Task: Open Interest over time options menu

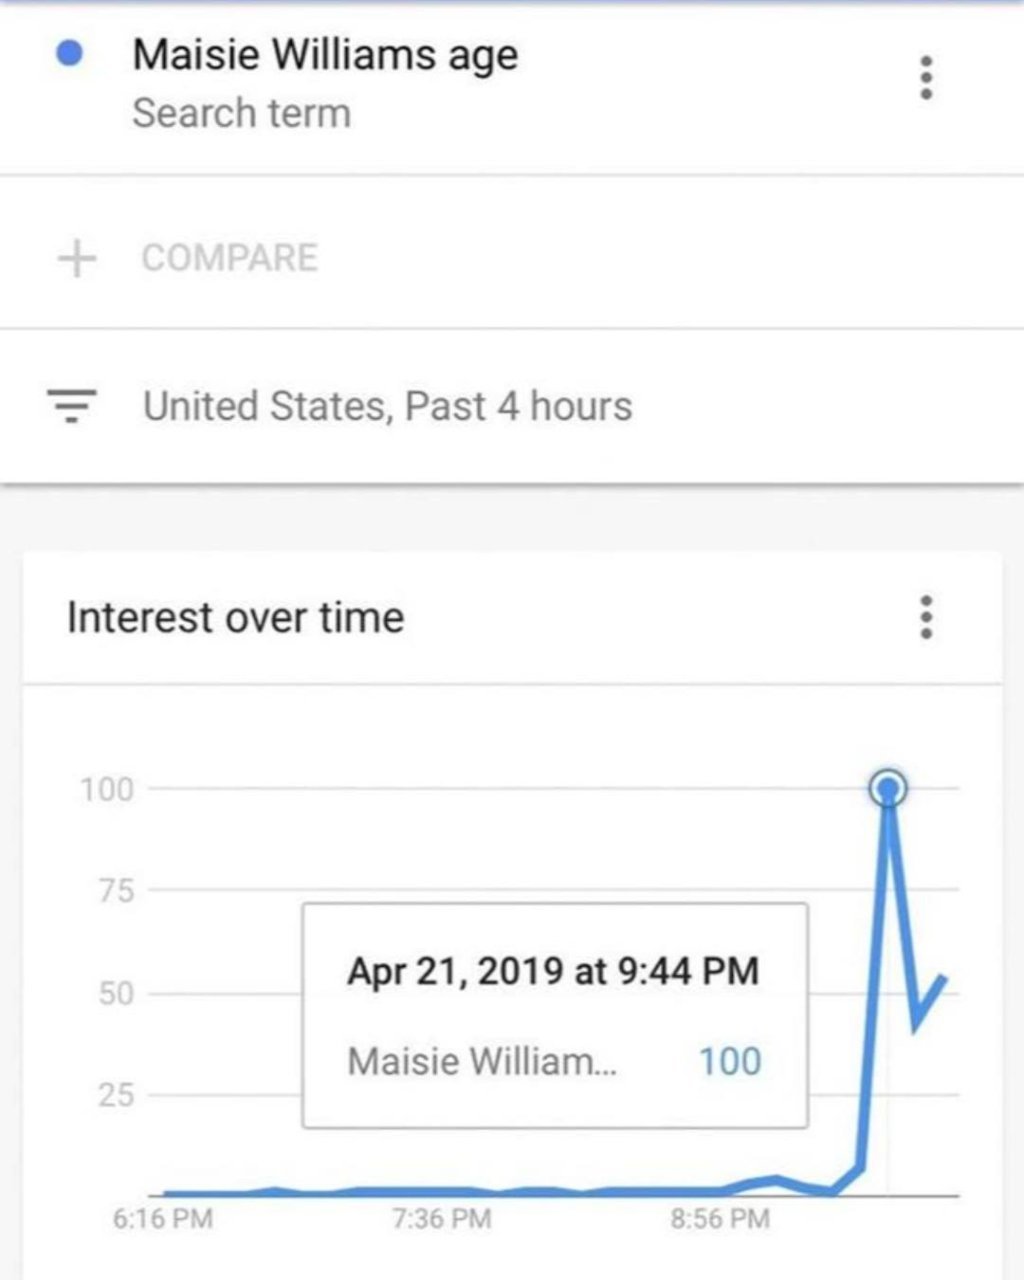Action: pos(927,617)
